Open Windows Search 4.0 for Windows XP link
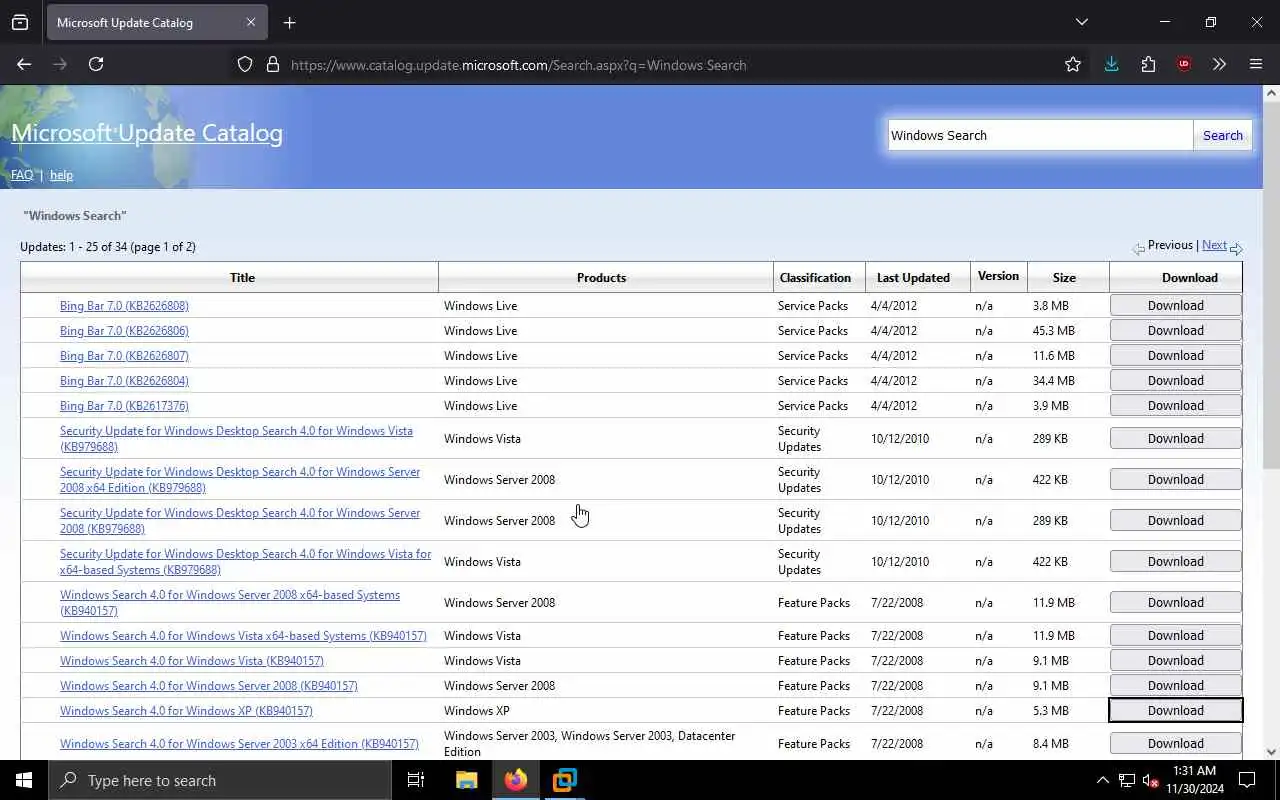This screenshot has width=1280, height=800. click(186, 711)
